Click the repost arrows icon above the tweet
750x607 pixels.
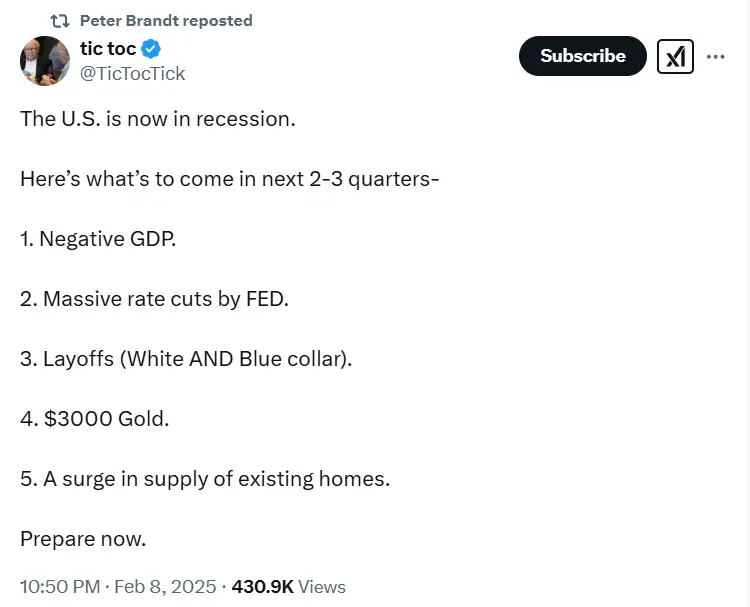tap(60, 21)
